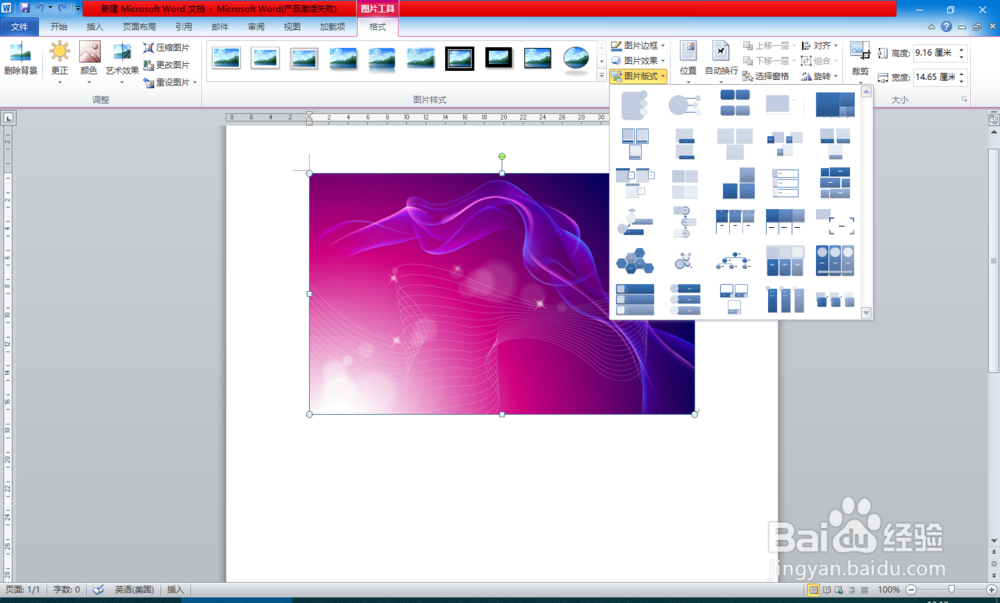1000x603 pixels.
Task: Click the proofing check icon in status bar
Action: (x=98, y=590)
